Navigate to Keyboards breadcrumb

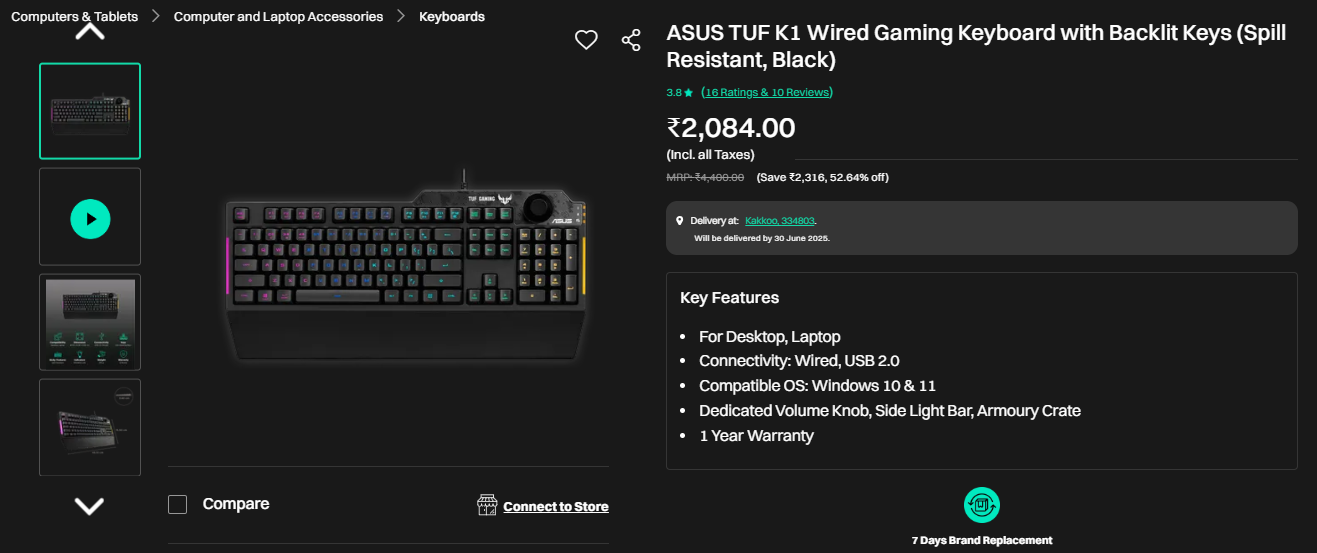click(x=452, y=17)
